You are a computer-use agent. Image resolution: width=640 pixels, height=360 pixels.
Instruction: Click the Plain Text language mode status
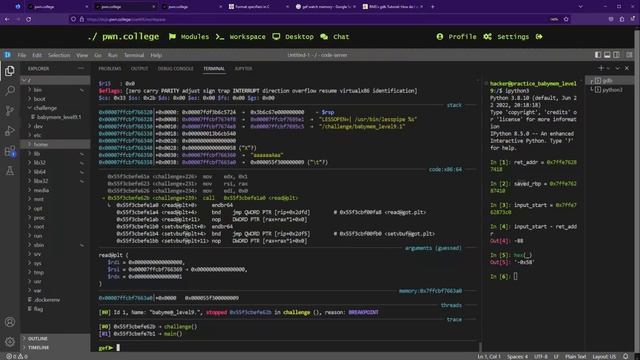pyautogui.click(x=576, y=356)
